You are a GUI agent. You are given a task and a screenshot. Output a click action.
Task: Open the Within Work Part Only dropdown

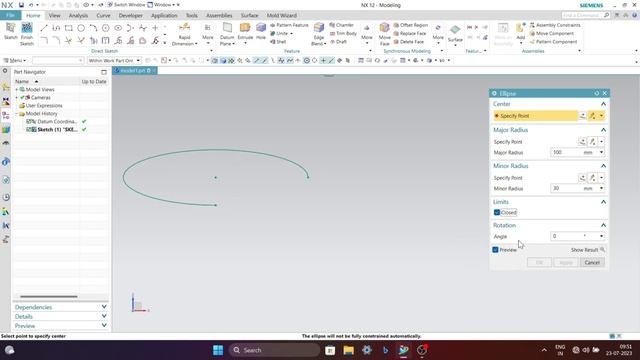pyautogui.click(x=114, y=60)
